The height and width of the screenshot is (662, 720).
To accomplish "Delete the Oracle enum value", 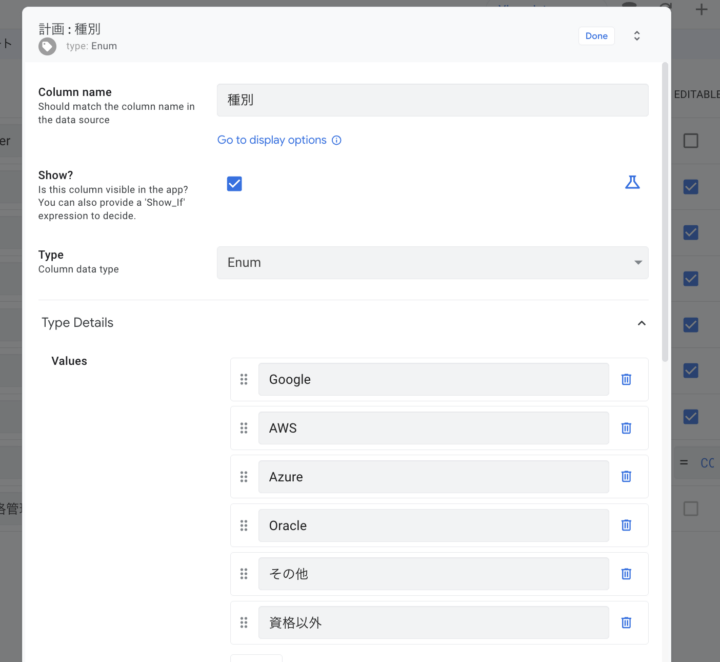I will point(626,525).
